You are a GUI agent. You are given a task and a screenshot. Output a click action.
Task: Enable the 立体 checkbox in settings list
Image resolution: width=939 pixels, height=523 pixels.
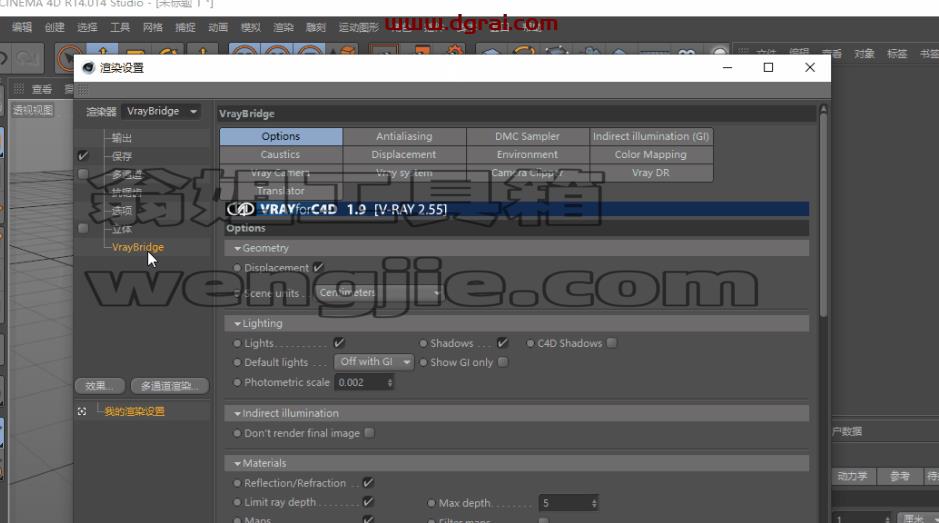pos(83,228)
